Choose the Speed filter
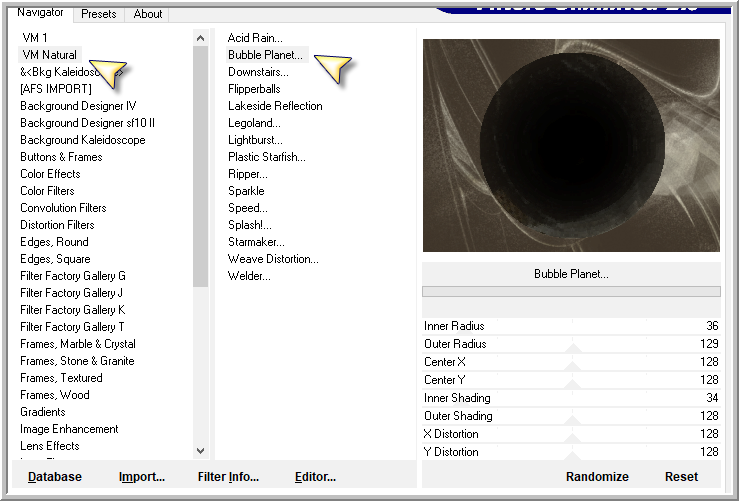The height and width of the screenshot is (501, 739). 248,208
